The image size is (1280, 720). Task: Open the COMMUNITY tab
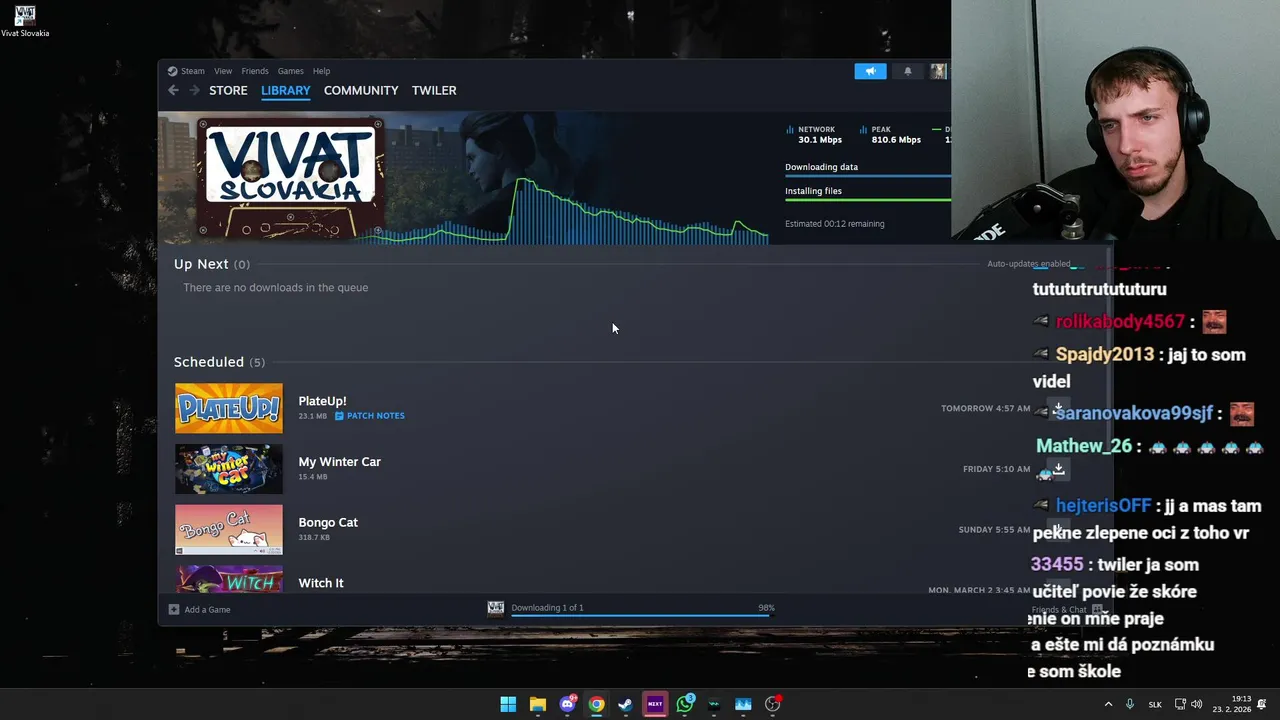click(x=361, y=90)
